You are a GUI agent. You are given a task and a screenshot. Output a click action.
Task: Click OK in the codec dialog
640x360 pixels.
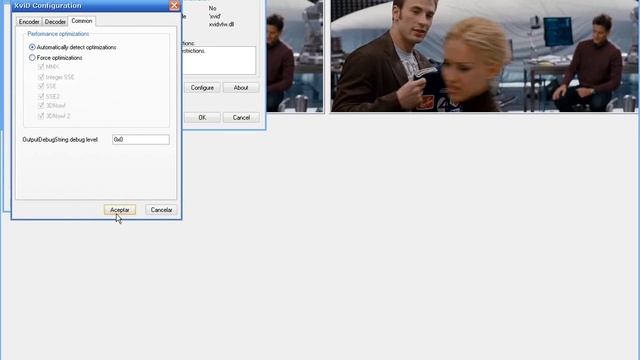pyautogui.click(x=202, y=118)
